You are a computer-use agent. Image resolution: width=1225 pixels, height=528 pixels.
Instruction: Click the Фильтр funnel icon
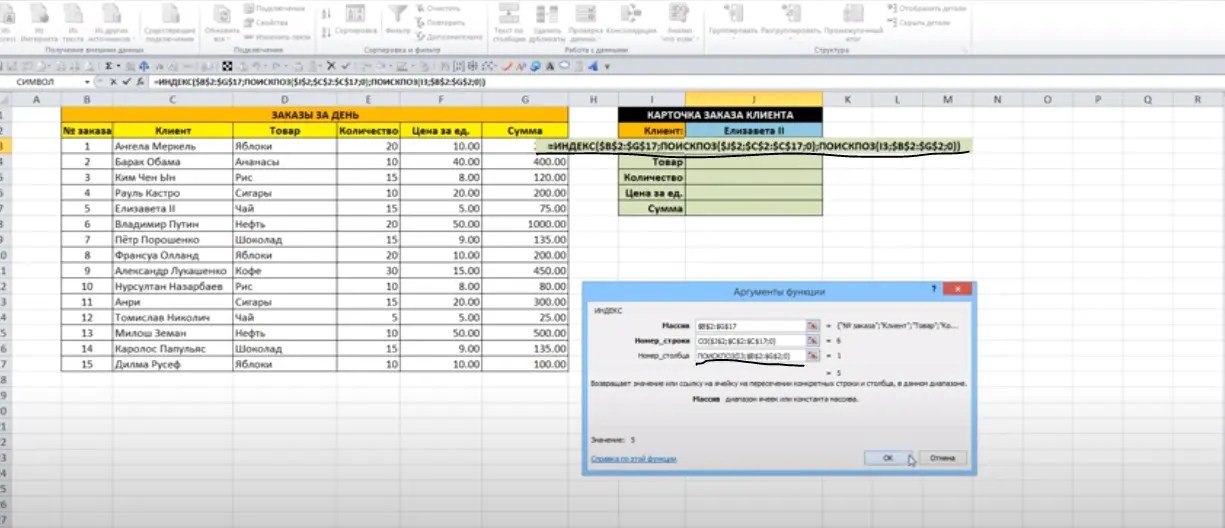click(x=398, y=20)
